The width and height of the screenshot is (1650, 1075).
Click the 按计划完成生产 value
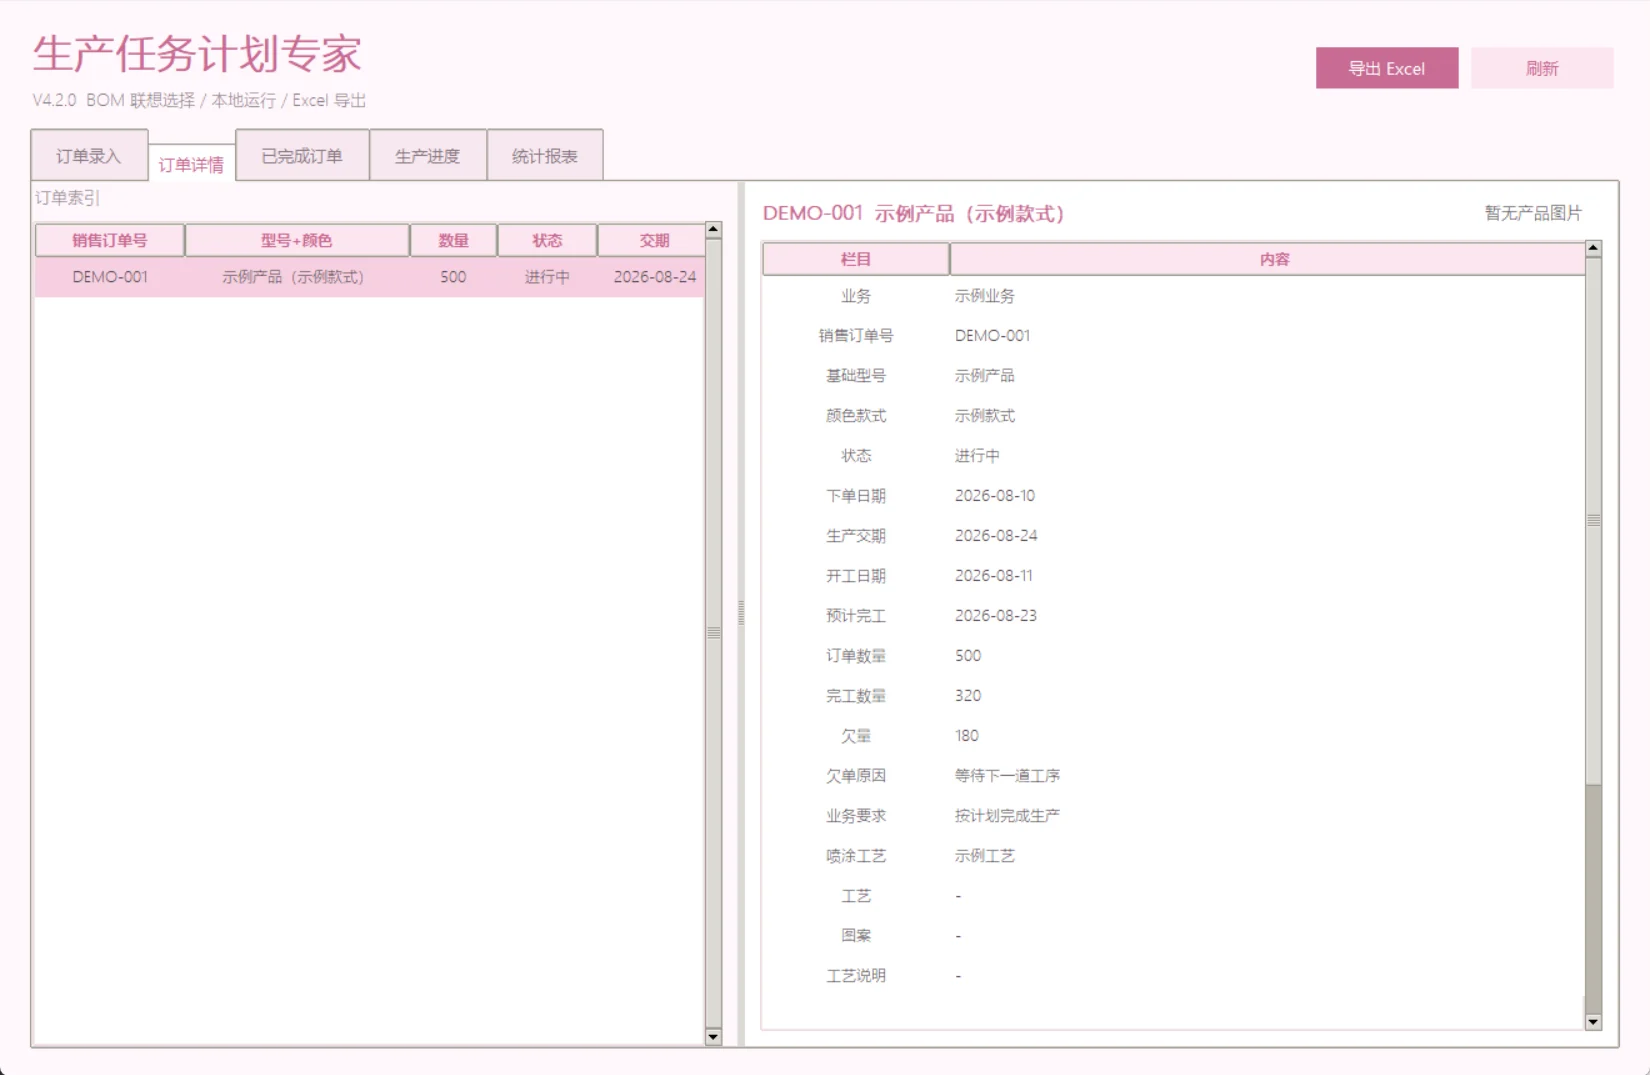1007,816
